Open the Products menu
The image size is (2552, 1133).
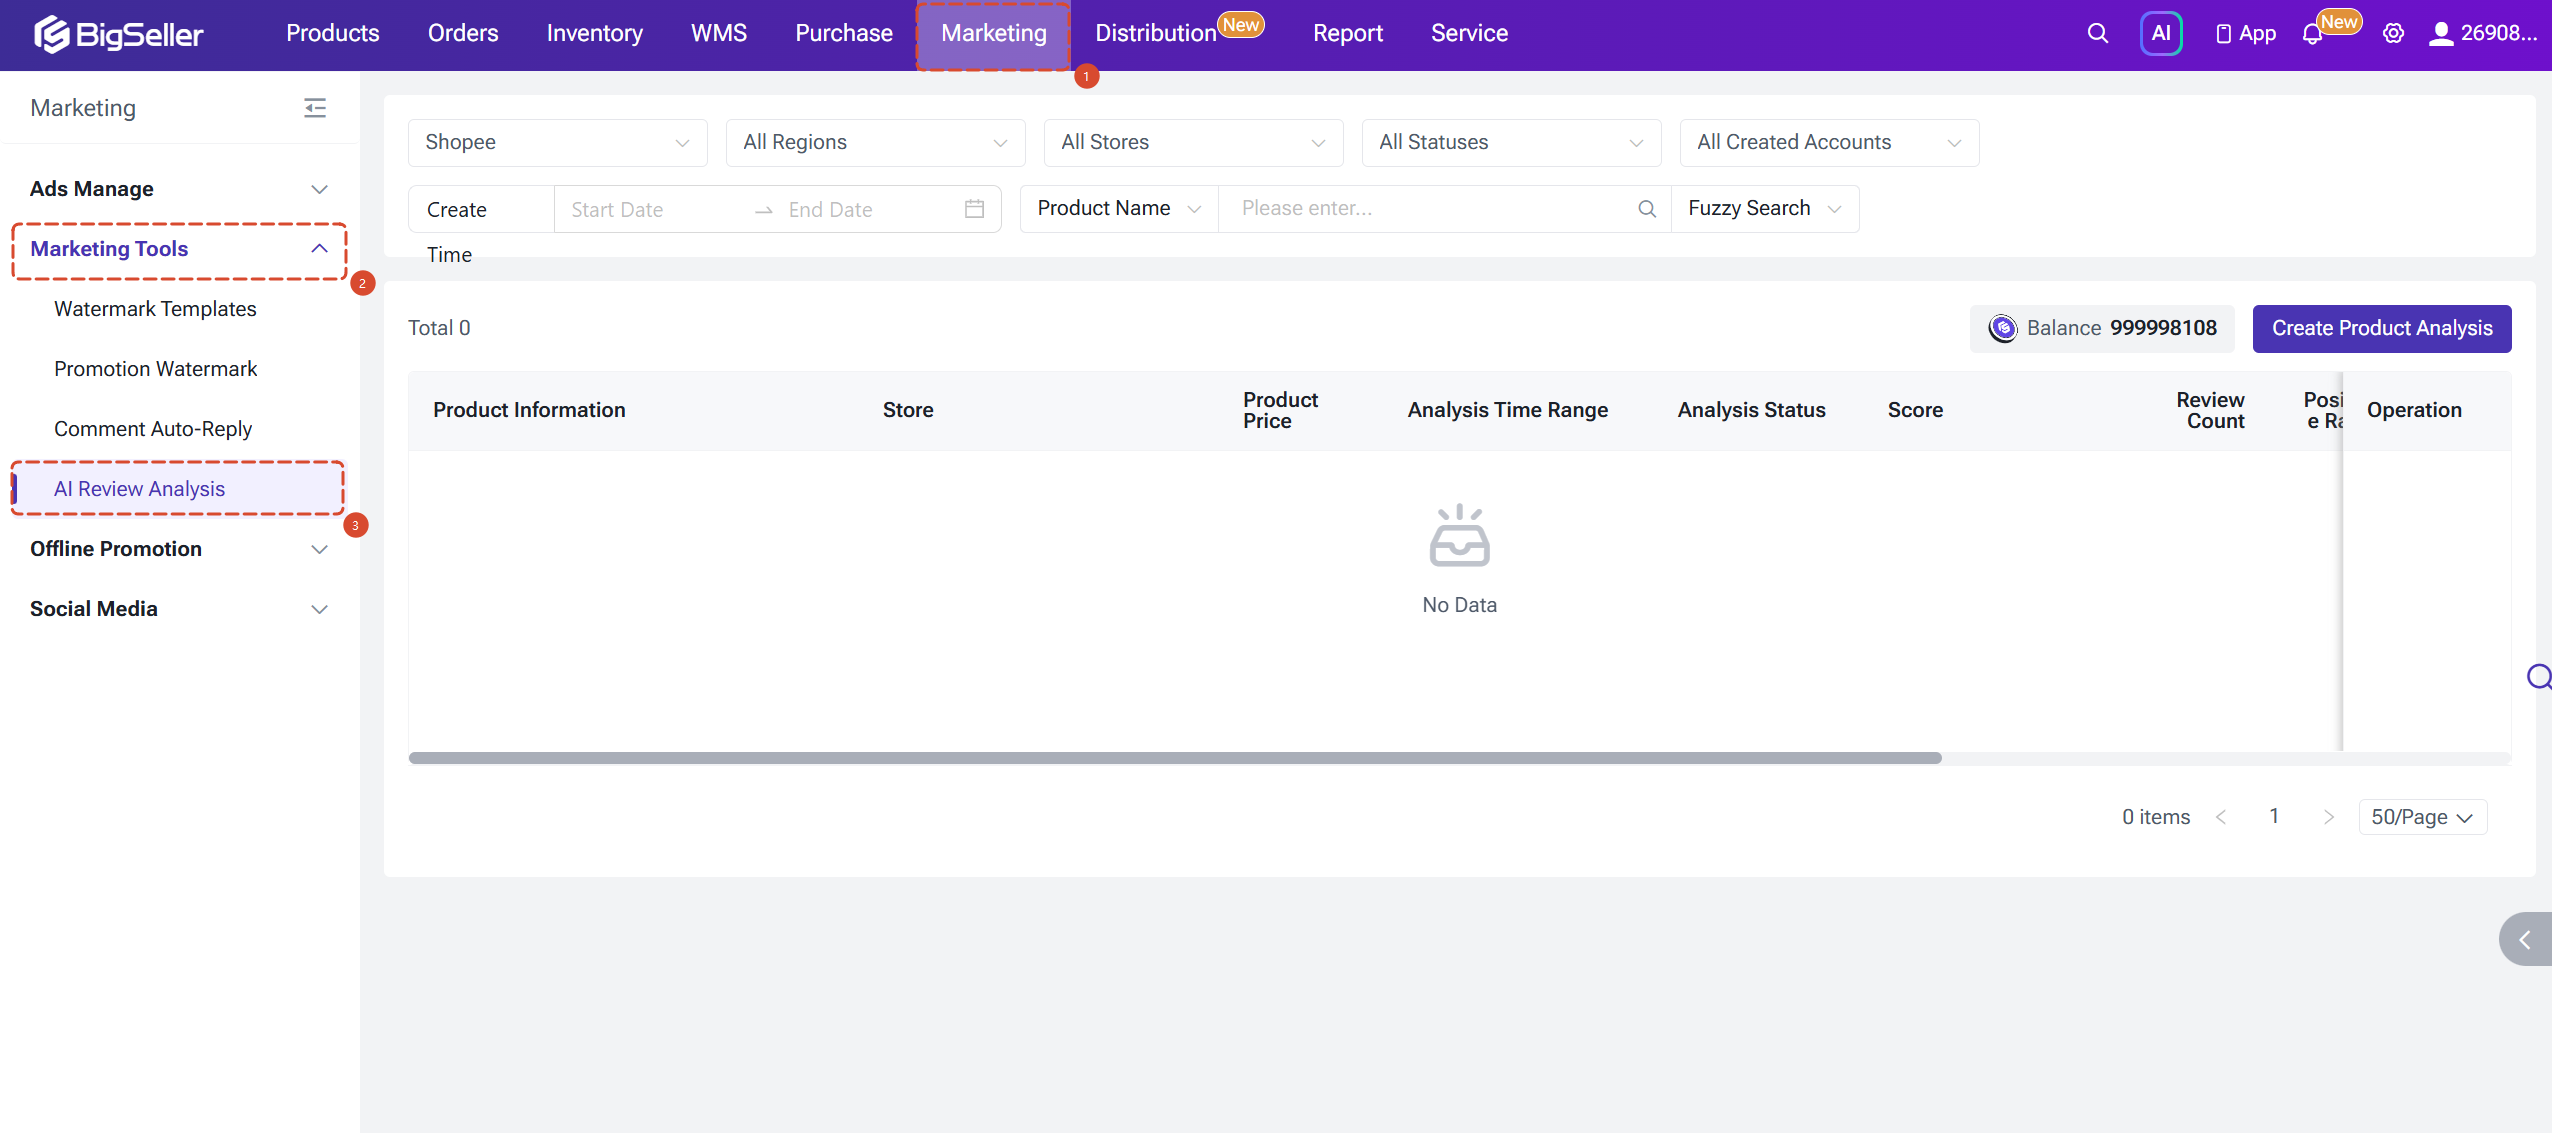333,33
